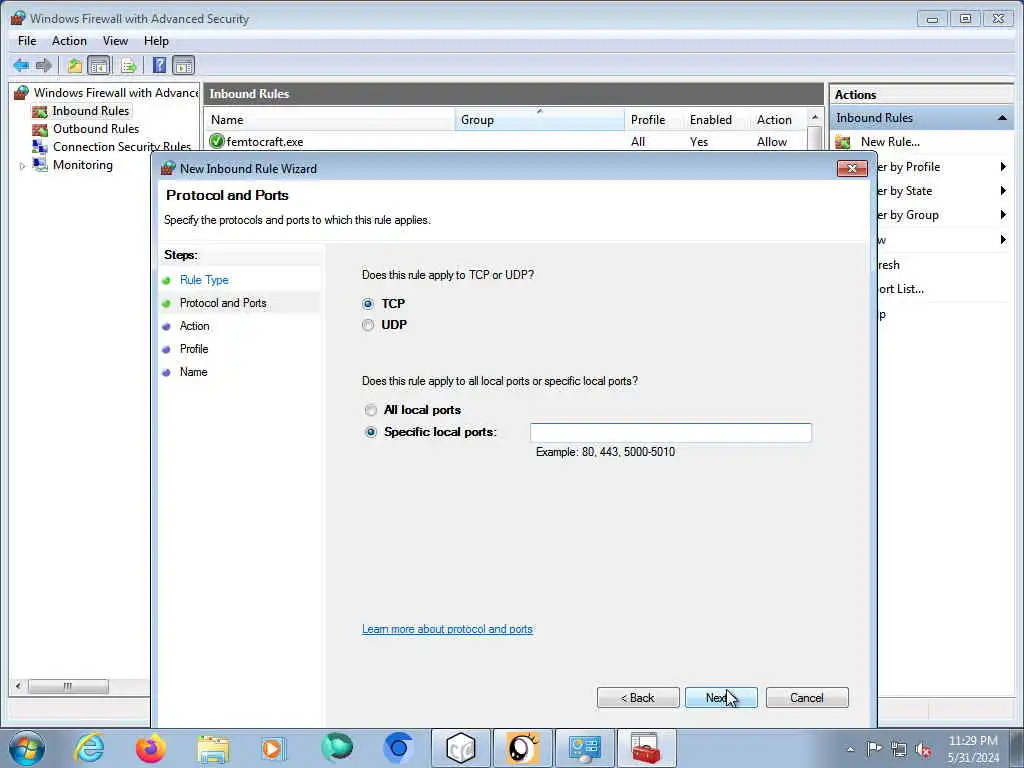1024x768 pixels.
Task: Expand the View submenu arrow in Actions
Action: (1003, 240)
